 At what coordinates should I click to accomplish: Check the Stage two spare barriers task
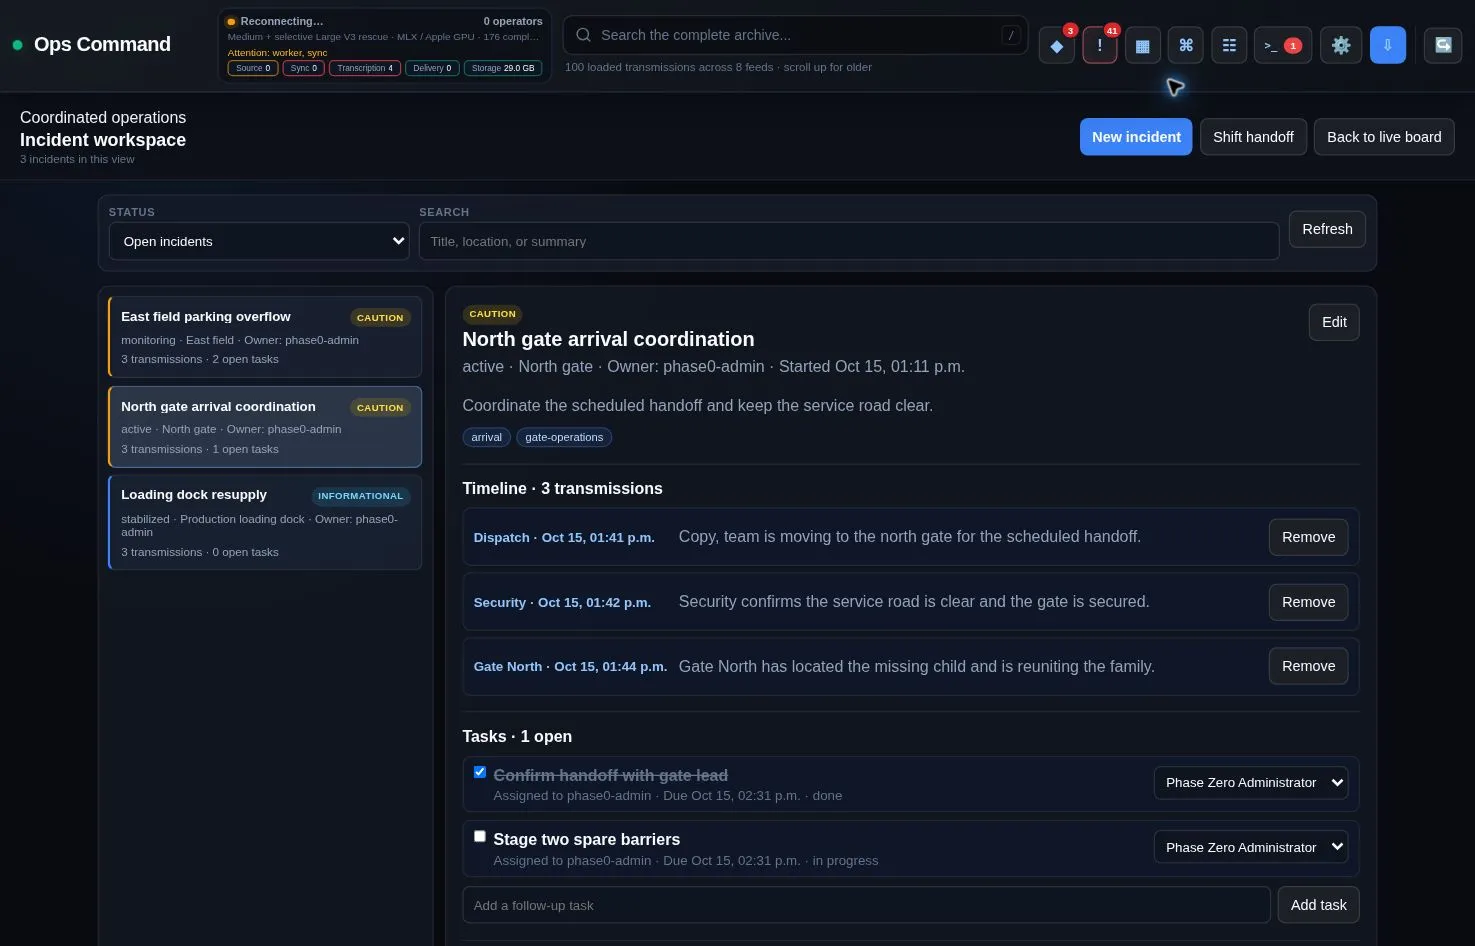pos(480,836)
